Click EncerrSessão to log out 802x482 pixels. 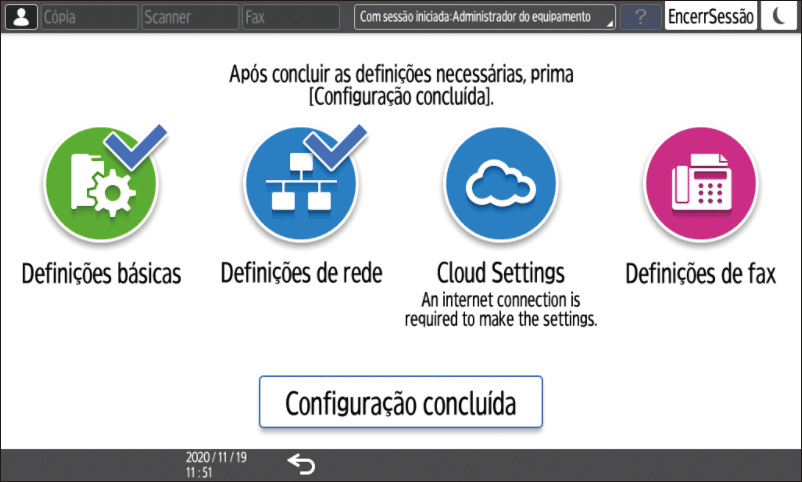(x=710, y=17)
